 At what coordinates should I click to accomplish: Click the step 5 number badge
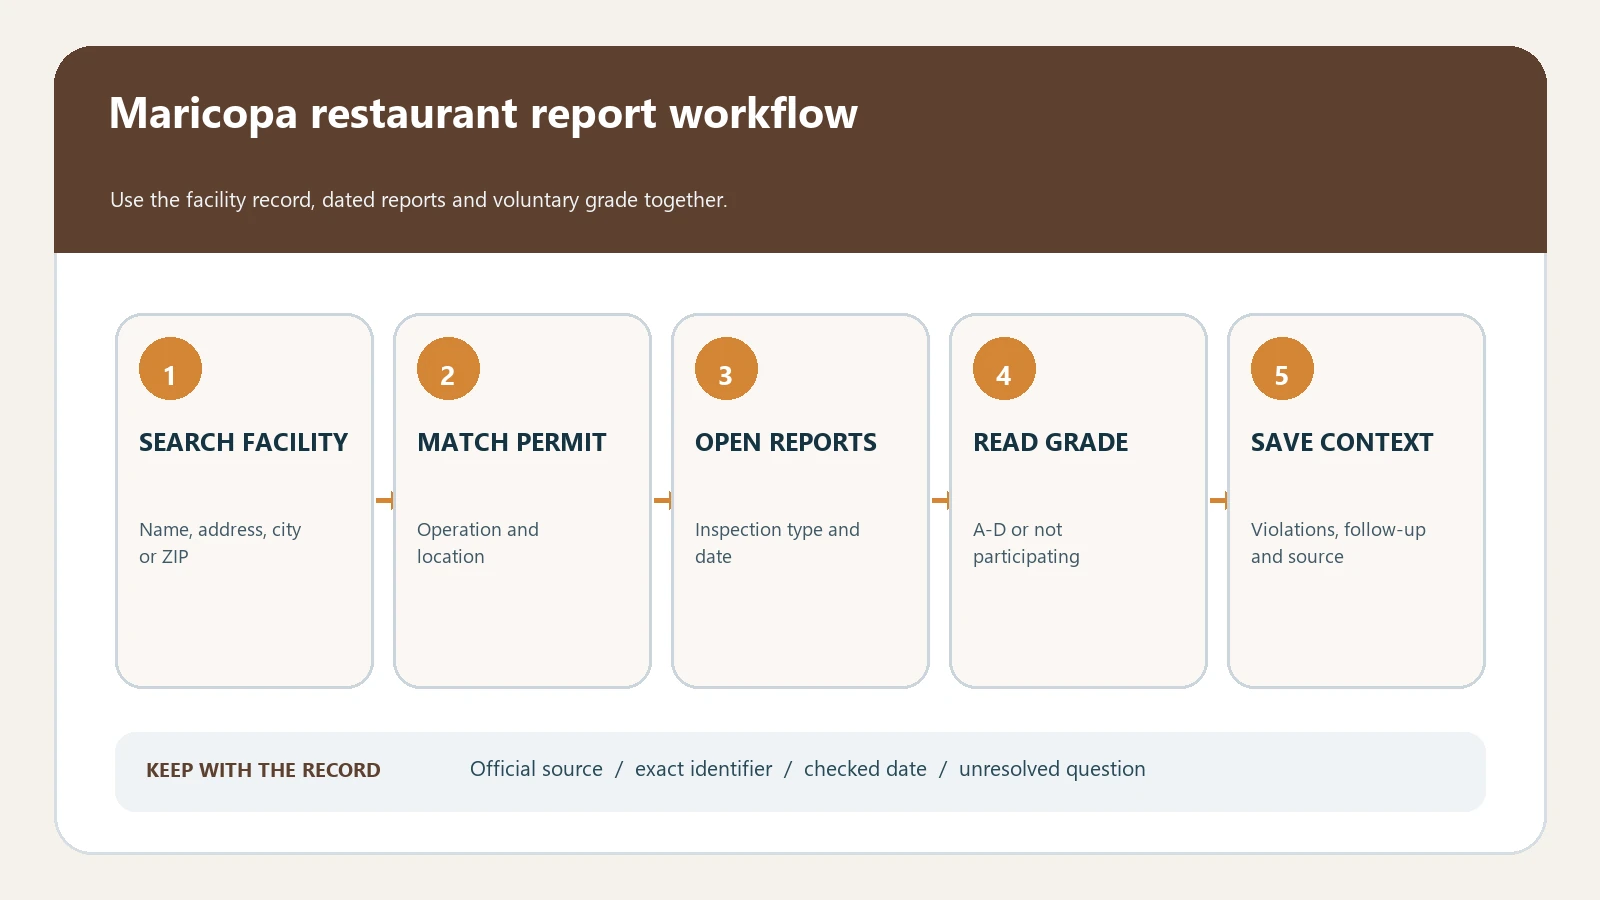pyautogui.click(x=1282, y=369)
